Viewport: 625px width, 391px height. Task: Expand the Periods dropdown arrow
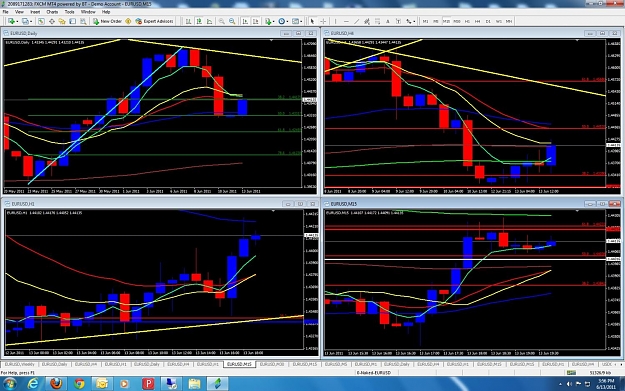[x=287, y=21]
